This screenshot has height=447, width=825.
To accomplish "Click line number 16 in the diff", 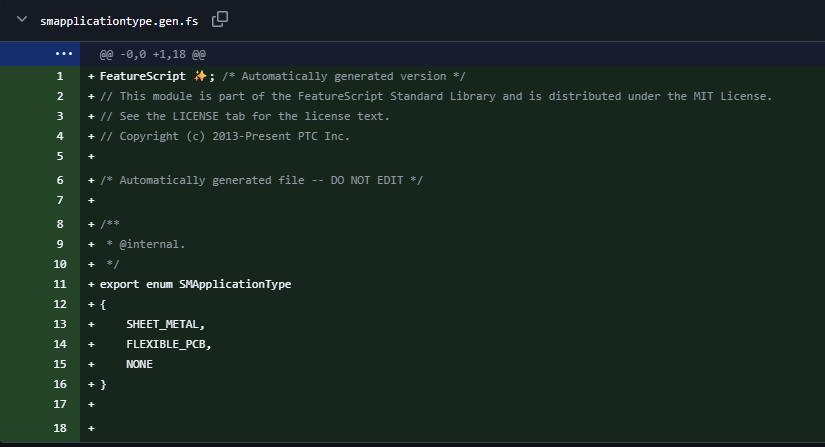I will [60, 384].
